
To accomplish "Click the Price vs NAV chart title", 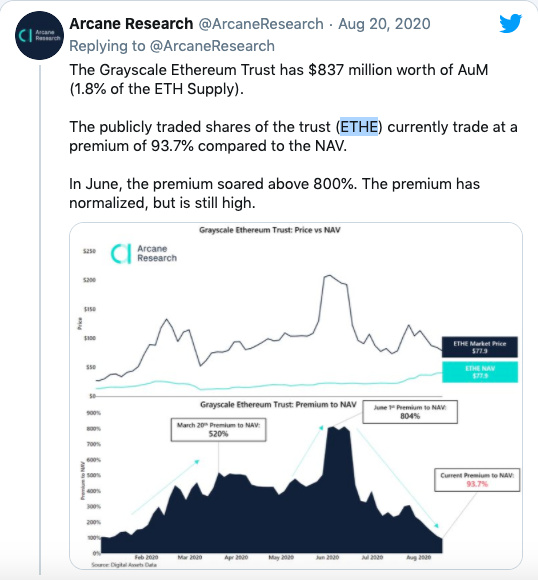I will pos(270,230).
